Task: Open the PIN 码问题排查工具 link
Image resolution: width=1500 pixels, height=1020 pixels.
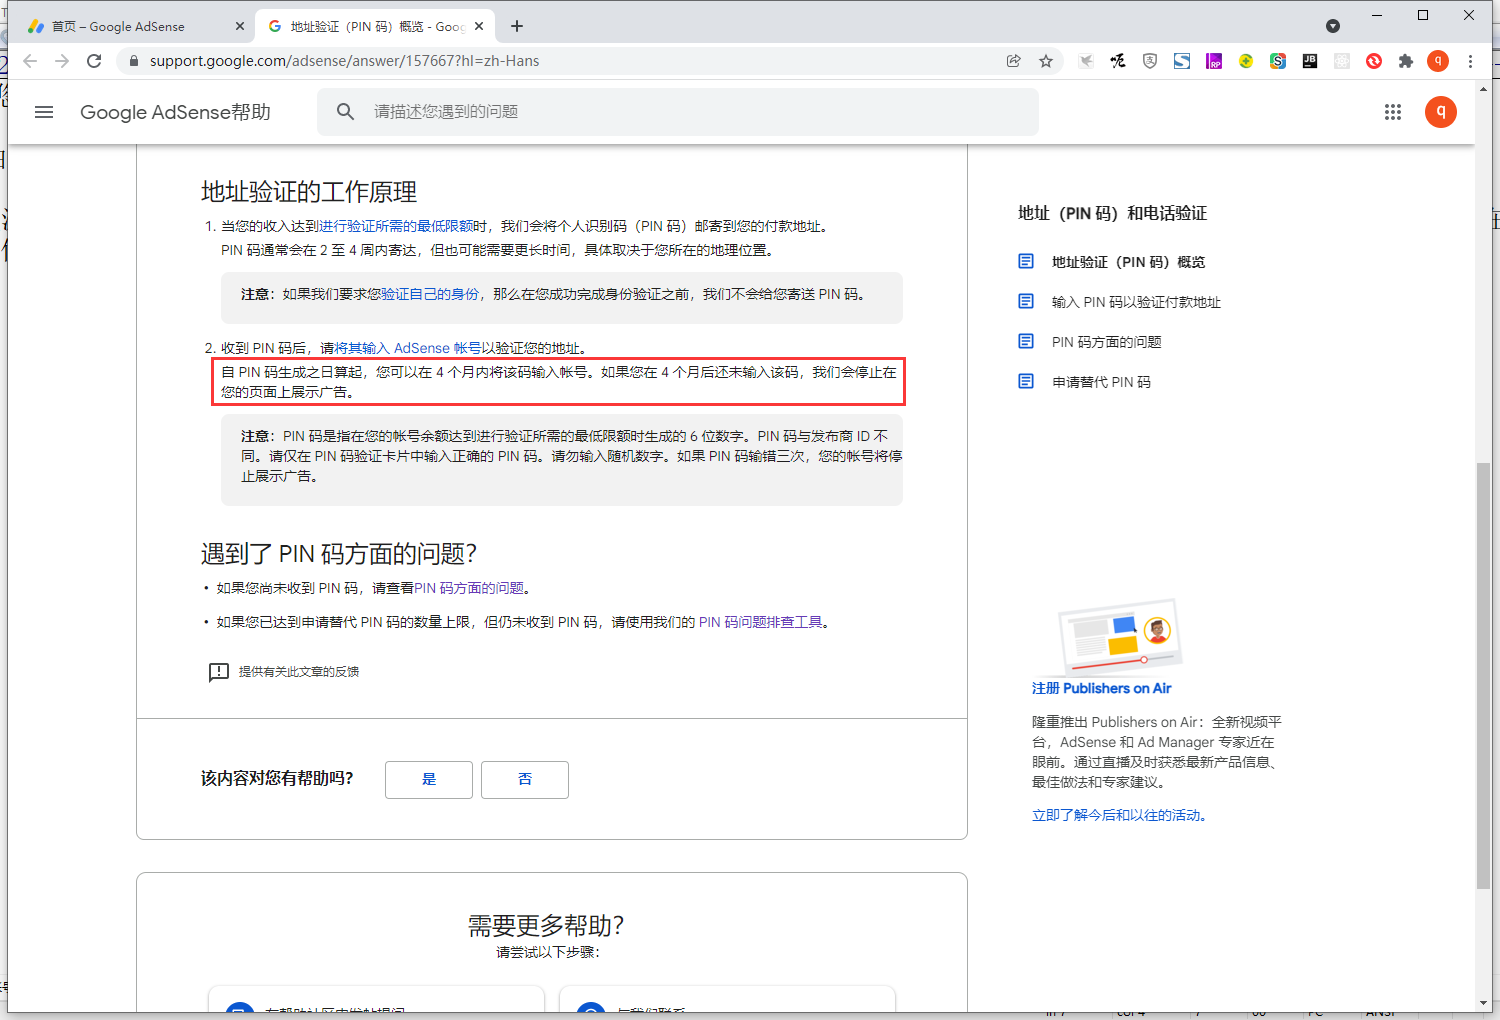Action: click(x=760, y=622)
